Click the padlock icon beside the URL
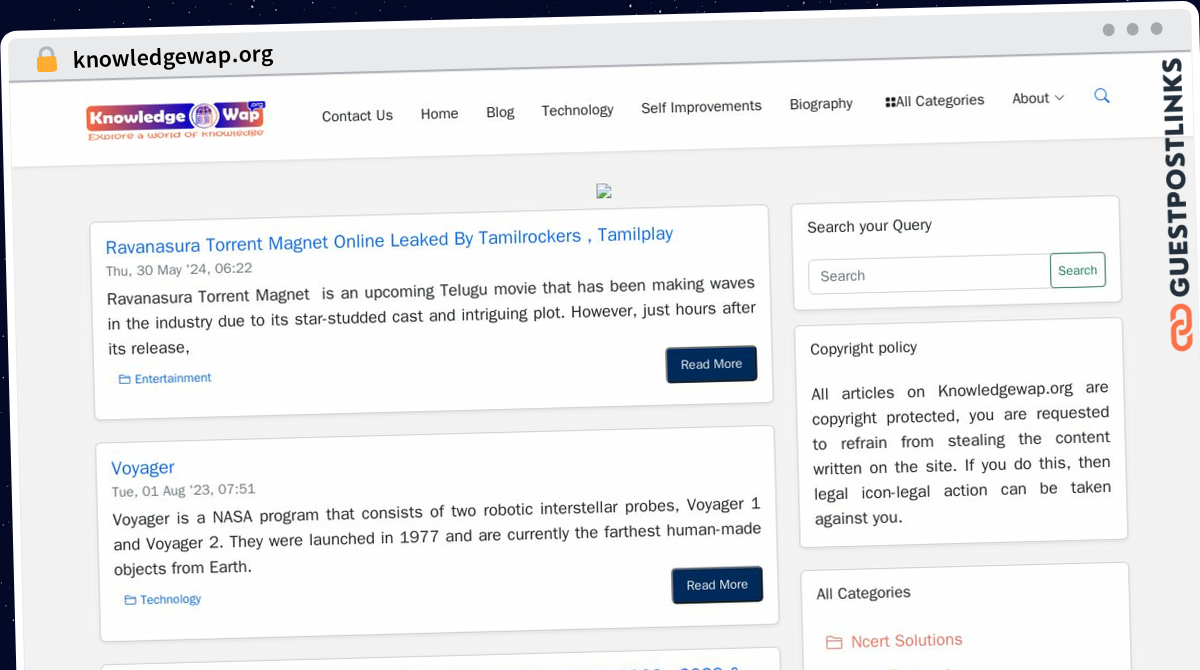Image resolution: width=1200 pixels, height=670 pixels. click(46, 59)
